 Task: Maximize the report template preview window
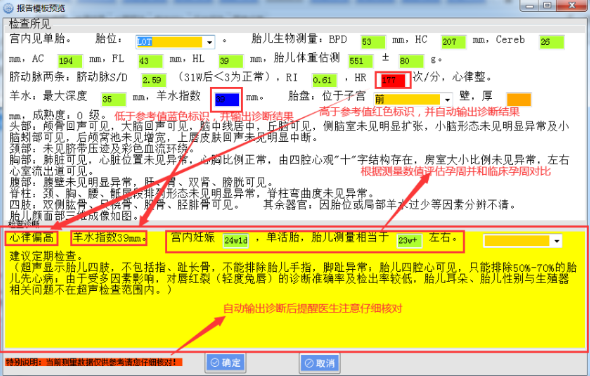[x=548, y=6]
